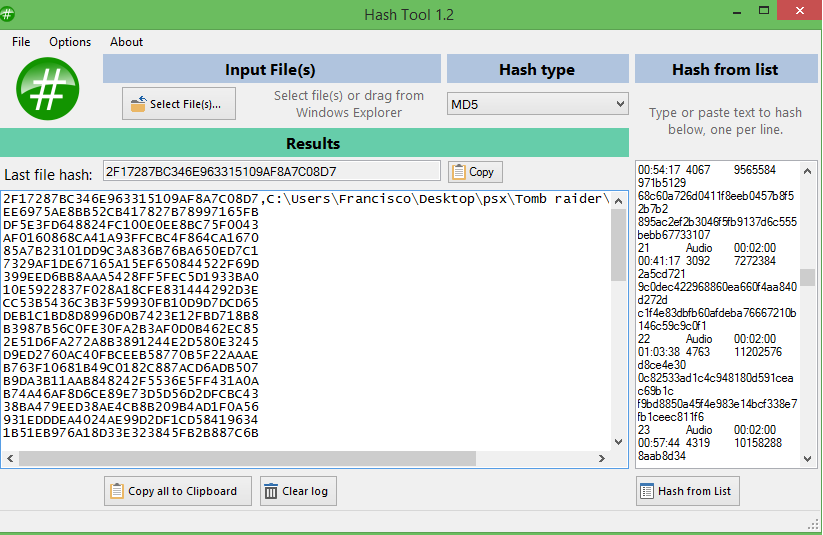823x535 pixels.
Task: Click the hash list scrollbar thumb
Action: pyautogui.click(x=807, y=277)
